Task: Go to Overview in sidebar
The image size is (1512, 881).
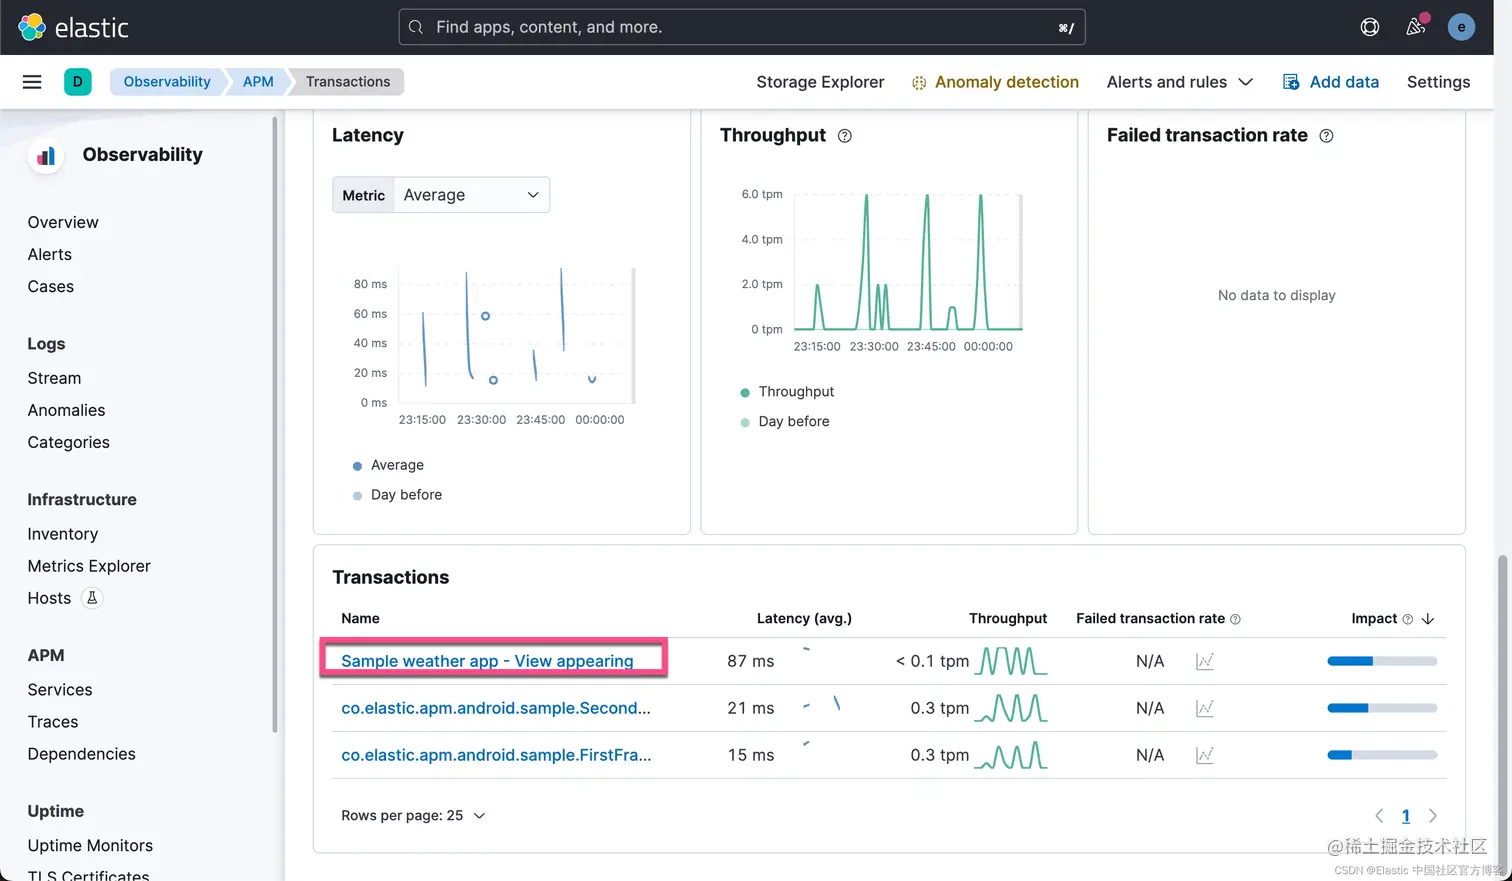Action: 63,222
